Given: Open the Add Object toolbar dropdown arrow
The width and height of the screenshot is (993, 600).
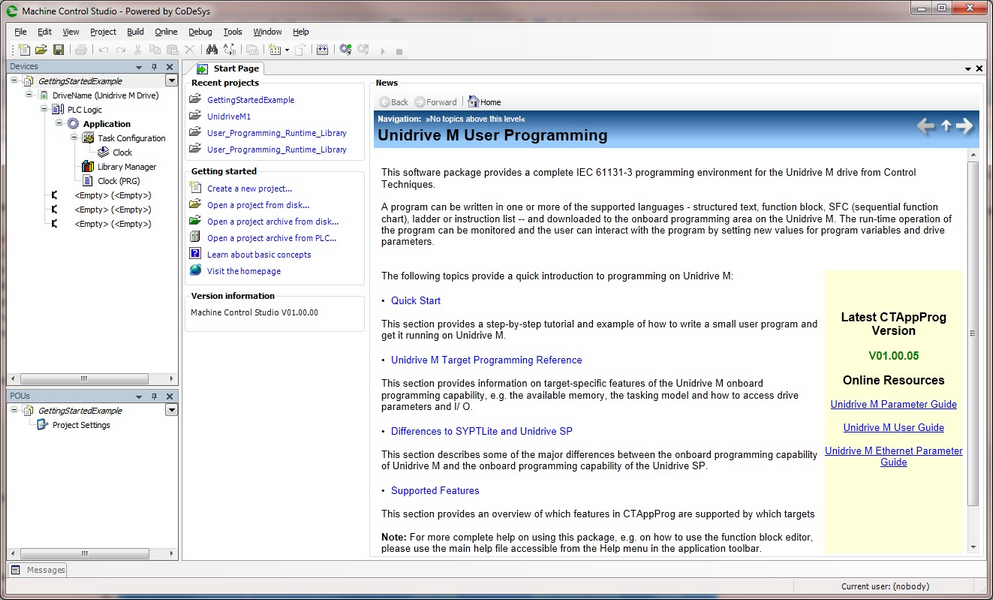Looking at the screenshot, I should point(287,50).
